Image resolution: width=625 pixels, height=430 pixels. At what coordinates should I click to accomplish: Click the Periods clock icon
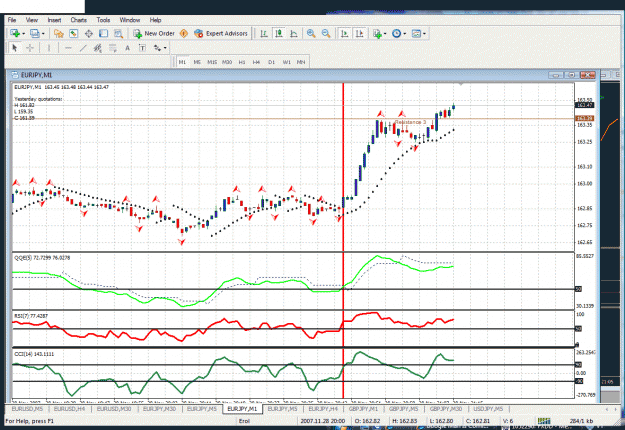(x=396, y=33)
